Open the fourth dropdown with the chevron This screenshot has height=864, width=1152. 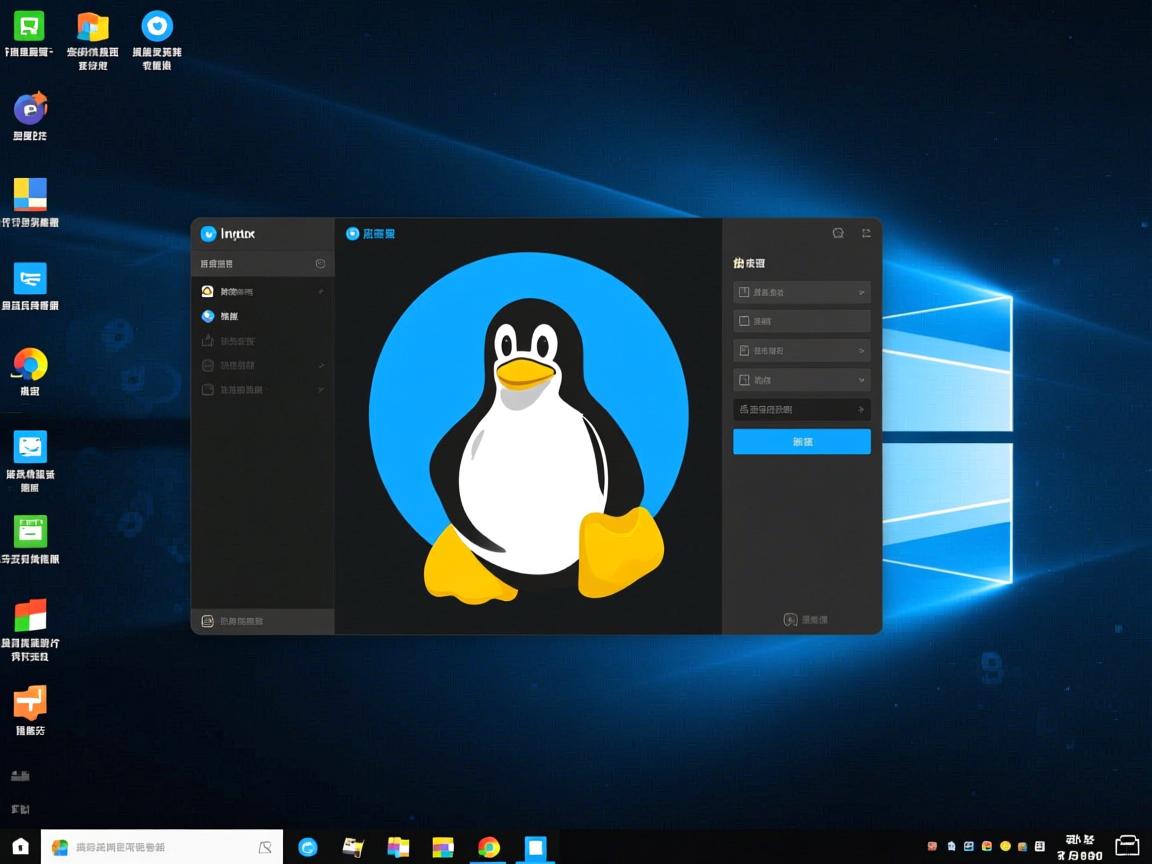[x=801, y=379]
